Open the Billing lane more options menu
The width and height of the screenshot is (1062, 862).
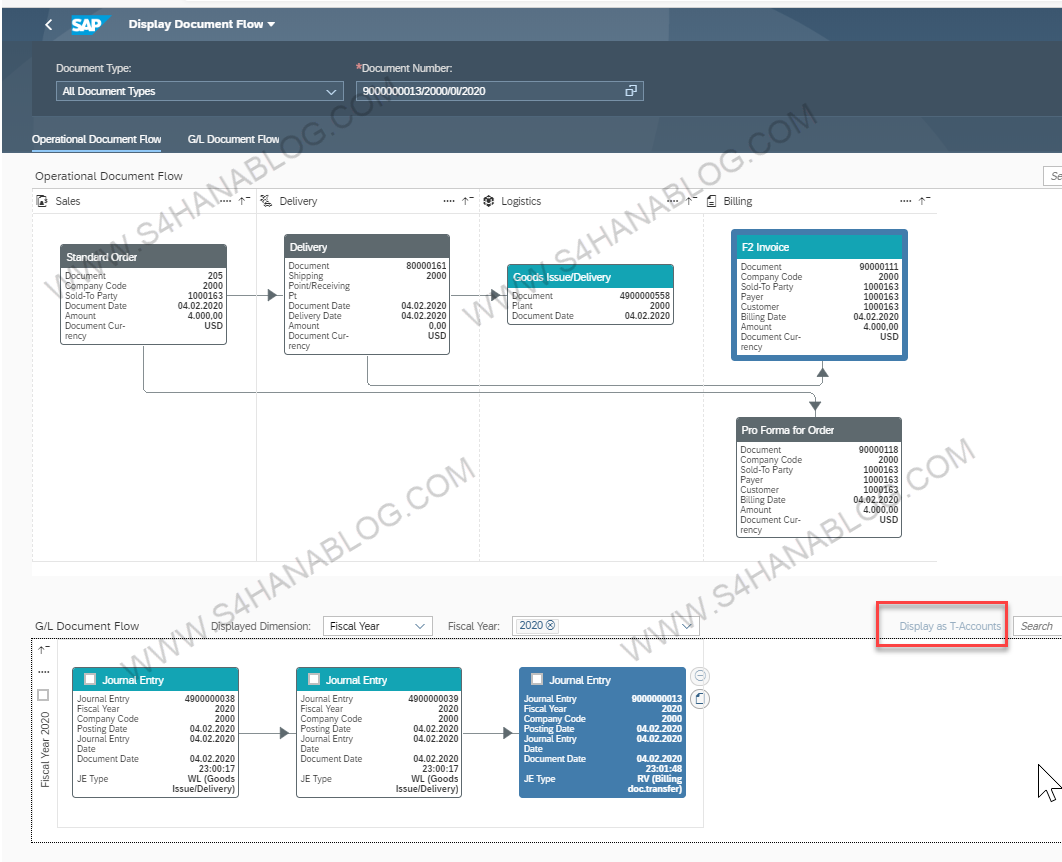coord(906,201)
